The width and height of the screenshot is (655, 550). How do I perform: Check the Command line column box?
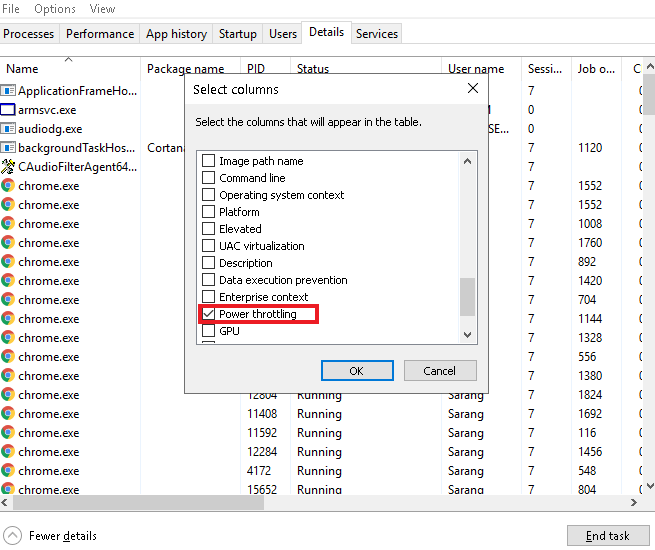(208, 178)
